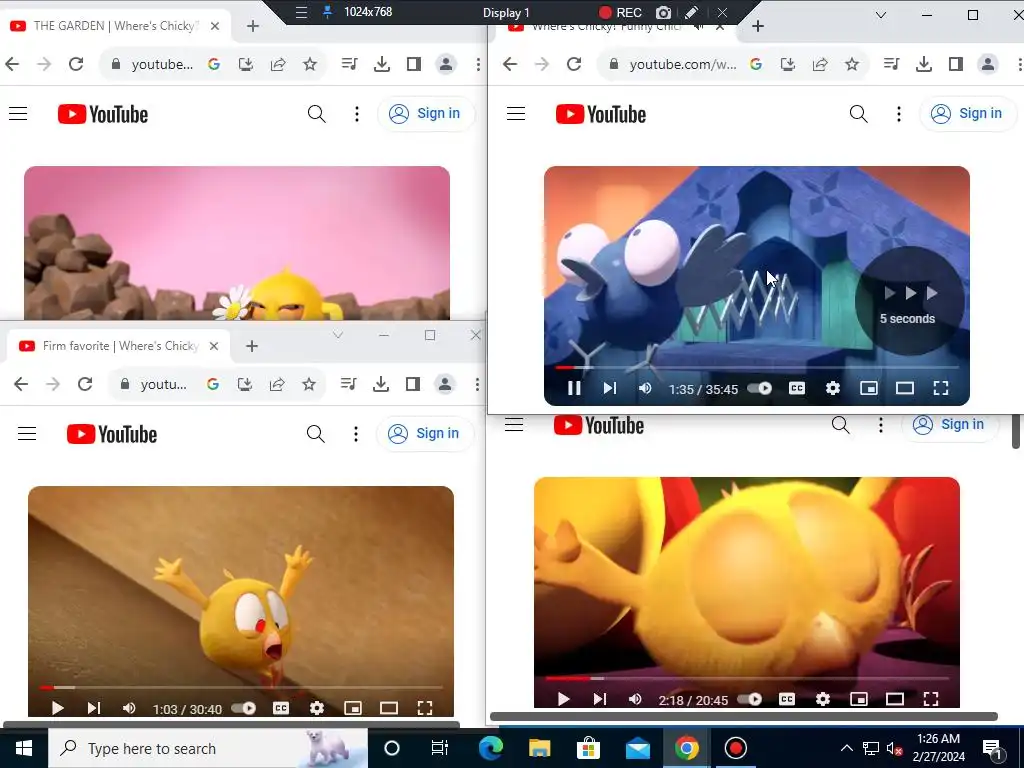
Task: Switch 30:40 video to theater mode
Action: [389, 709]
